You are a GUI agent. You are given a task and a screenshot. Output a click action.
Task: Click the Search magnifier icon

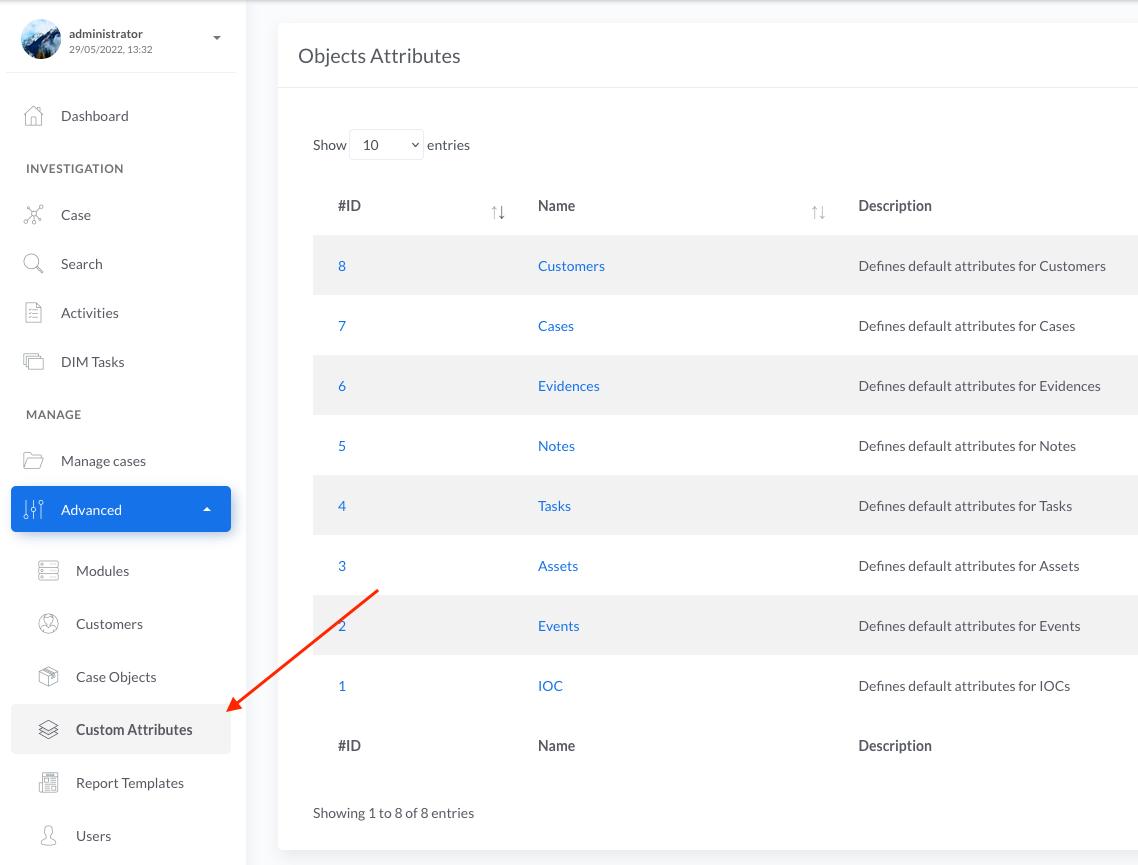(34, 264)
